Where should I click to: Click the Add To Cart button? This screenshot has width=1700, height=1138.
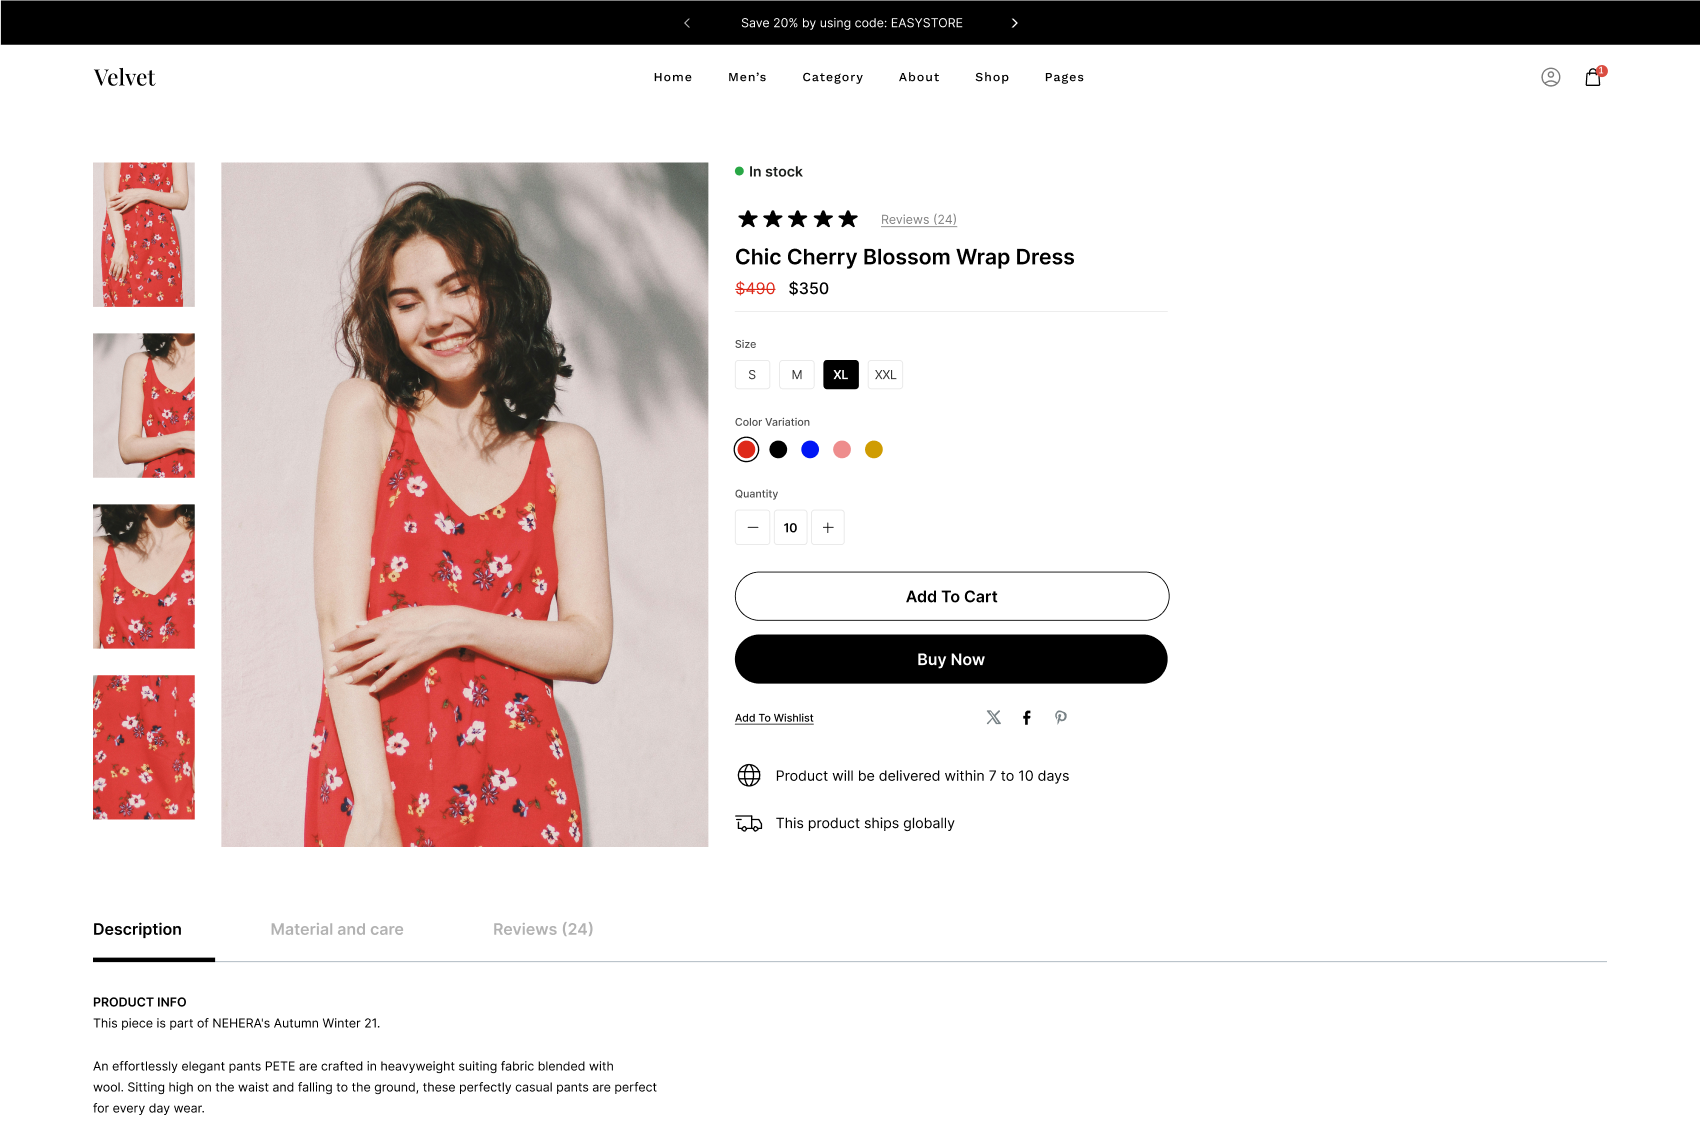tap(951, 597)
